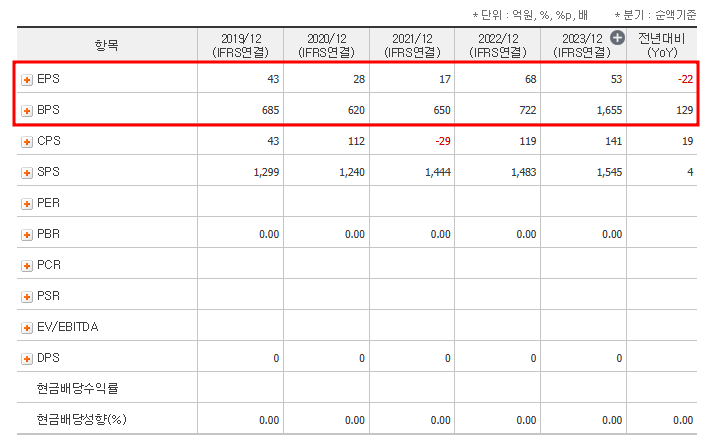The width and height of the screenshot is (705, 442).
Task: Expand the PSR row plus icon
Action: click(x=27, y=297)
